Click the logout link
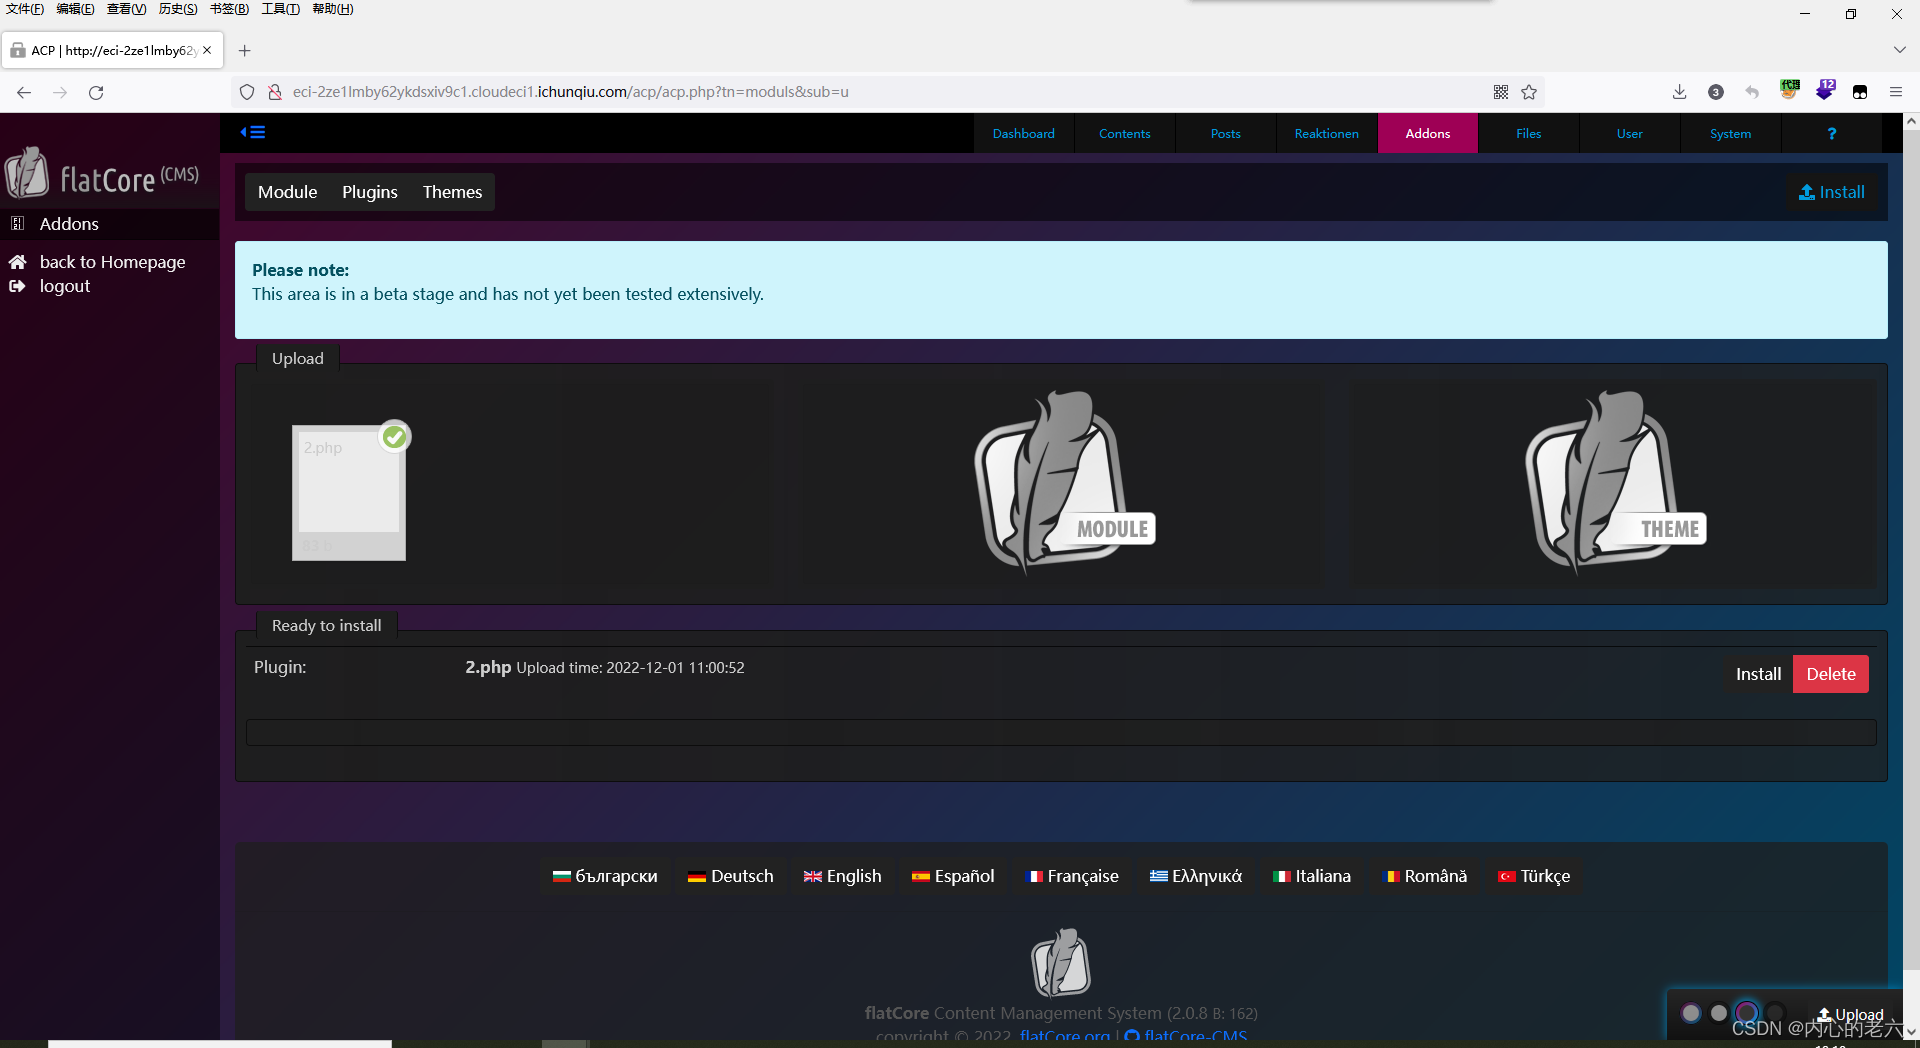1920x1048 pixels. (65, 286)
